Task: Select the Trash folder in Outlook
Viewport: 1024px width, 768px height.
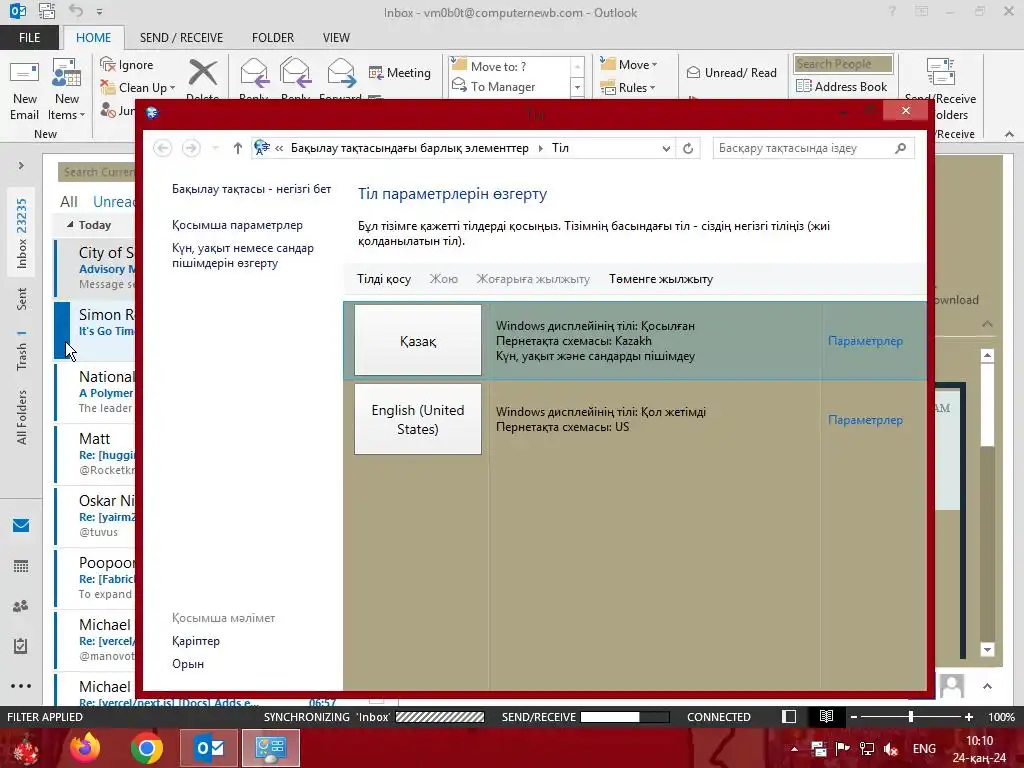Action: point(22,351)
